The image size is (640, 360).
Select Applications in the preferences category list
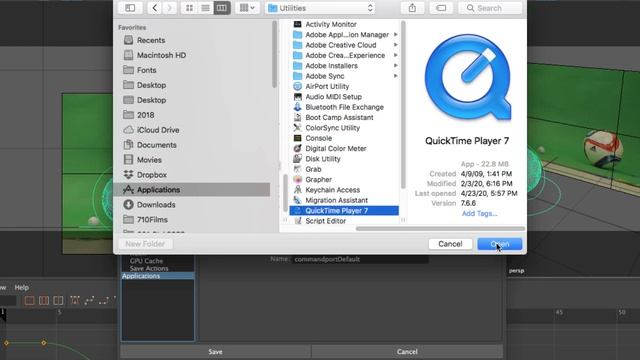pos(158,276)
